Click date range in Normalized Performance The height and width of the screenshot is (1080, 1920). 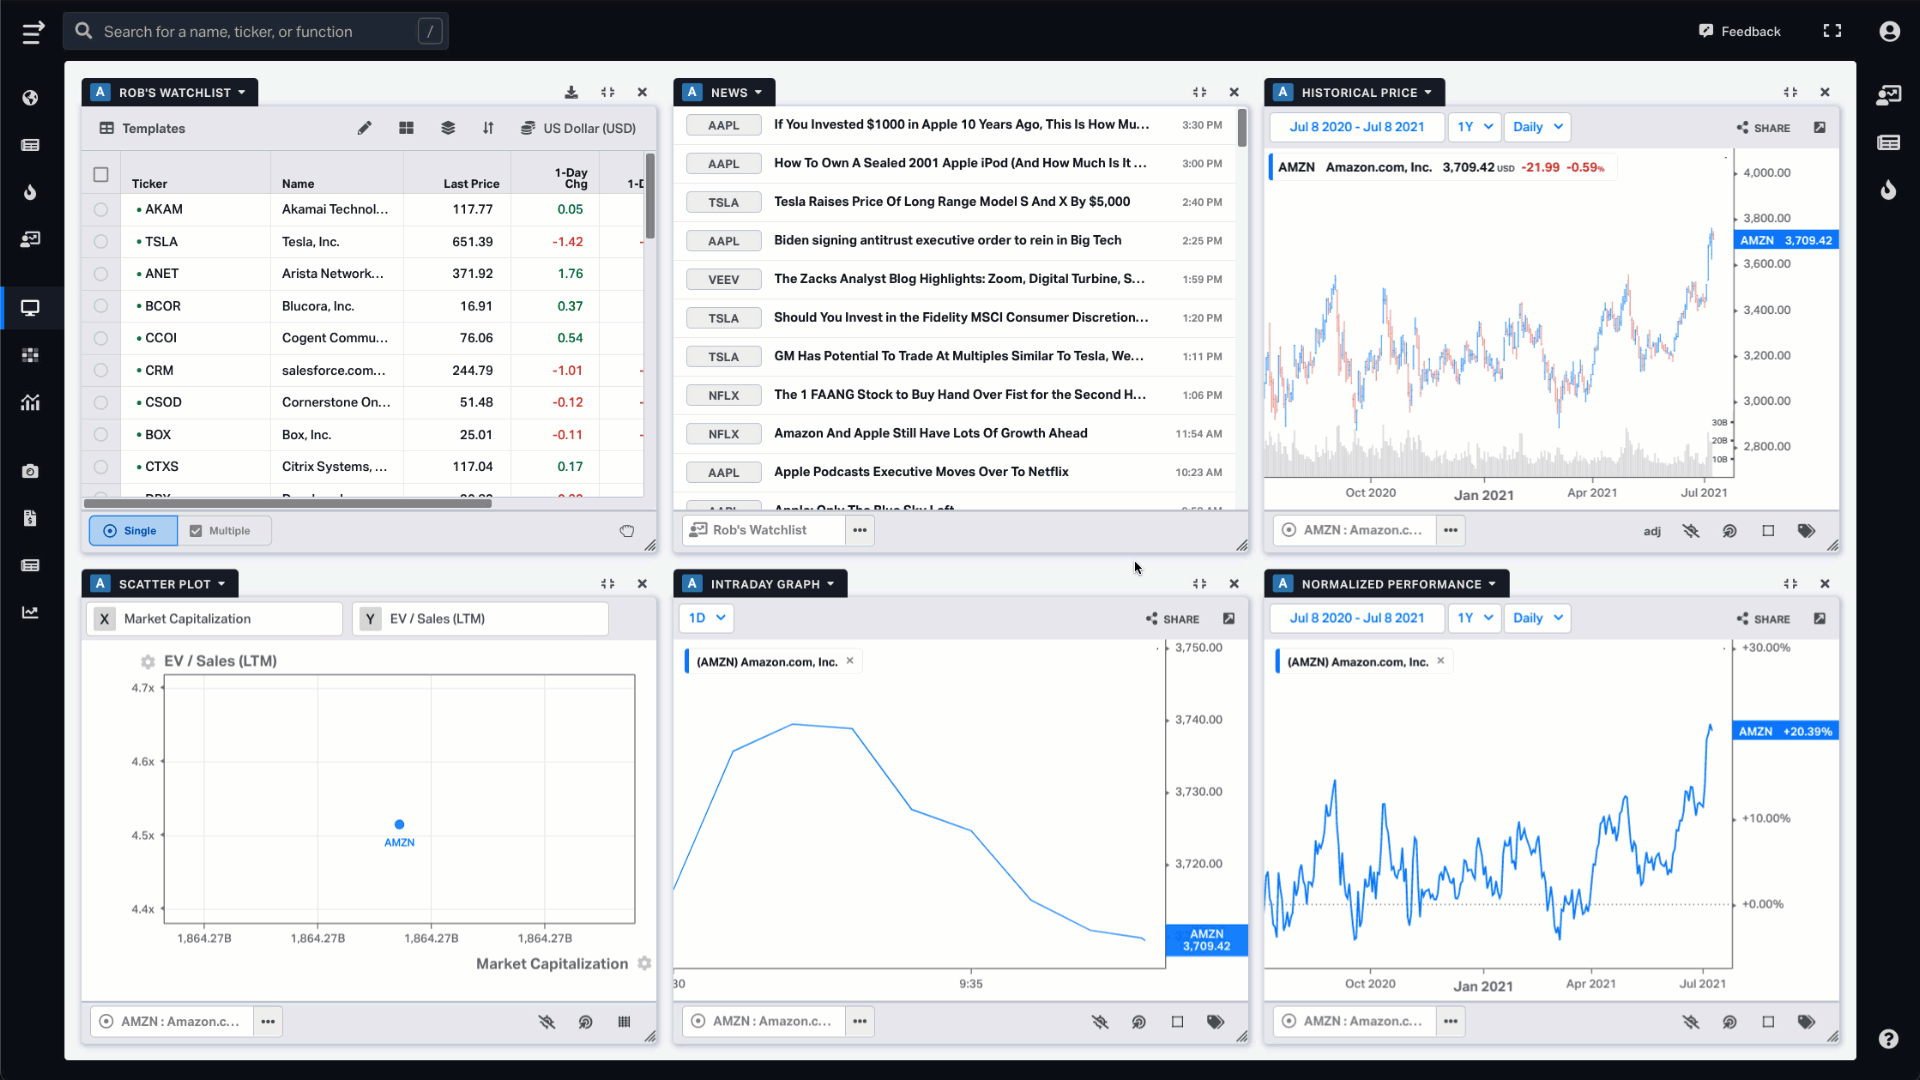tap(1357, 618)
